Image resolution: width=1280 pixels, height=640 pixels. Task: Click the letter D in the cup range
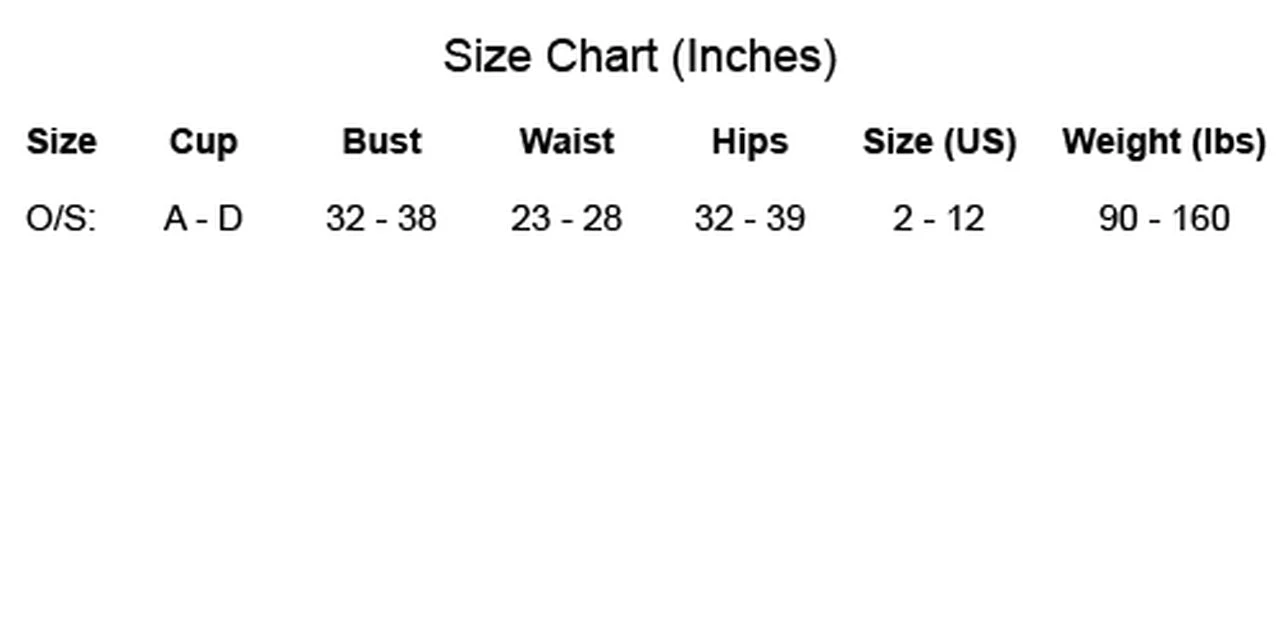230,218
